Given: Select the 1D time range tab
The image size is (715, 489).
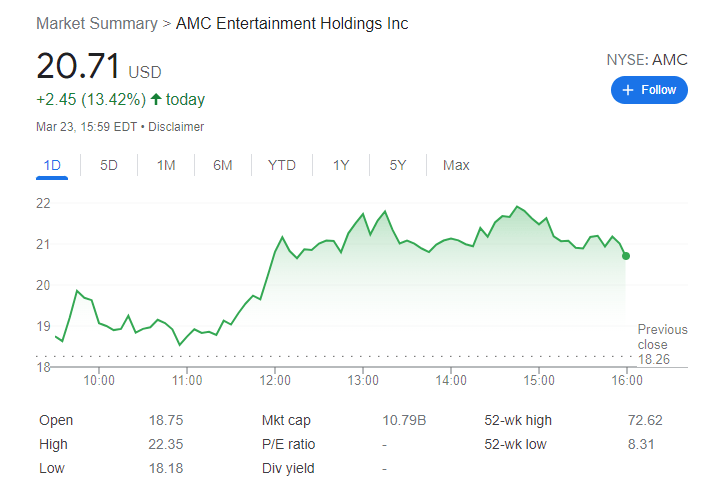Looking at the screenshot, I should 52,165.
